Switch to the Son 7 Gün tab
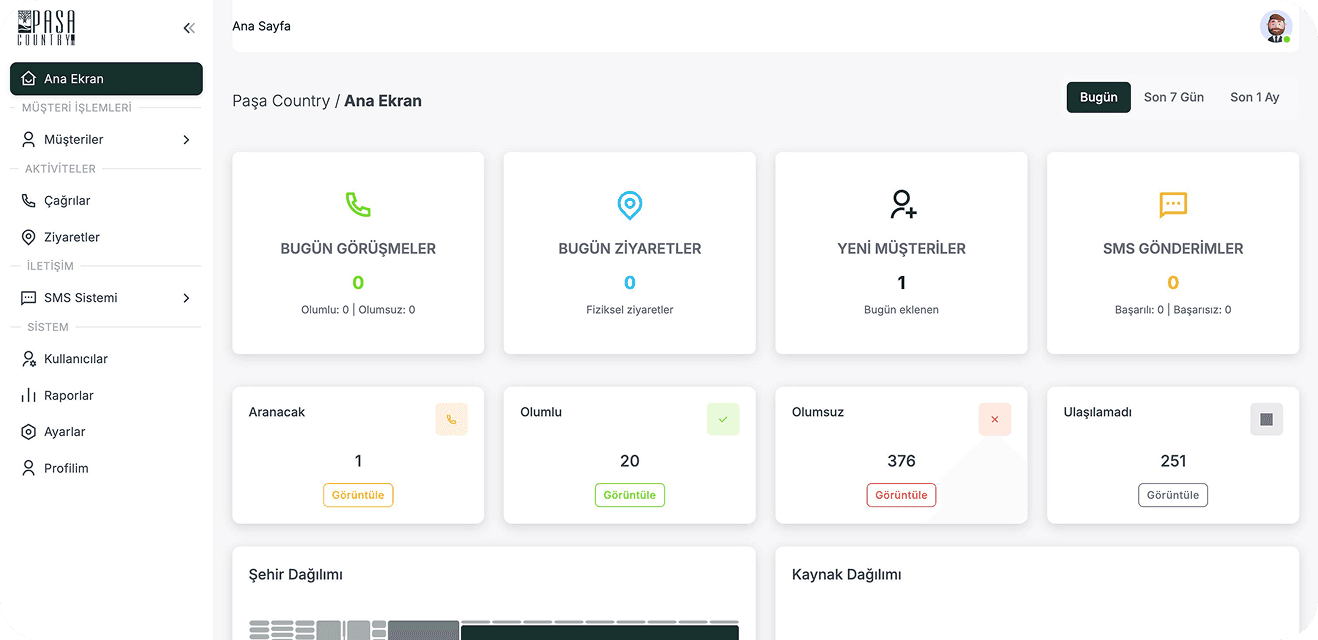This screenshot has width=1318, height=640. (x=1173, y=97)
